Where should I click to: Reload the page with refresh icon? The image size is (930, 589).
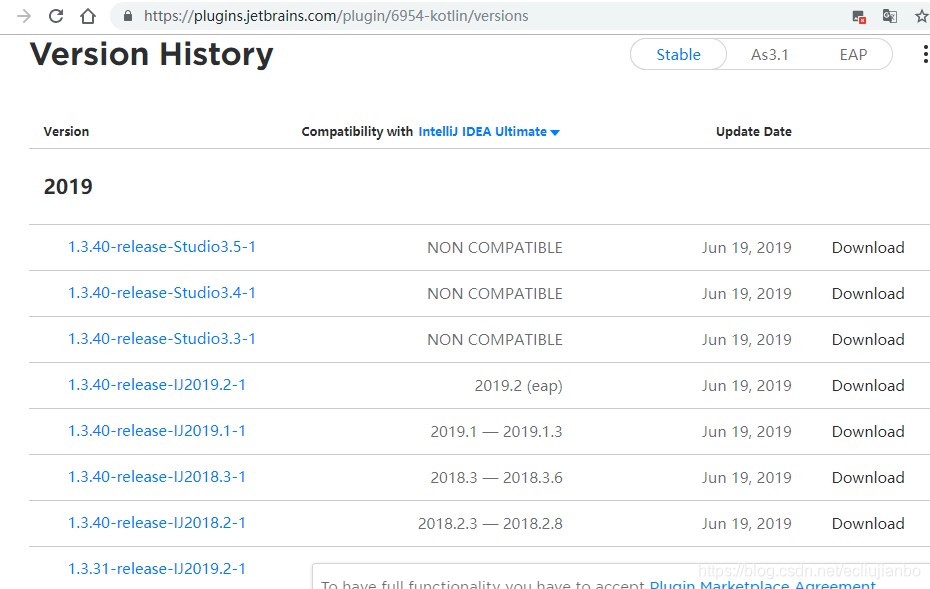(56, 16)
